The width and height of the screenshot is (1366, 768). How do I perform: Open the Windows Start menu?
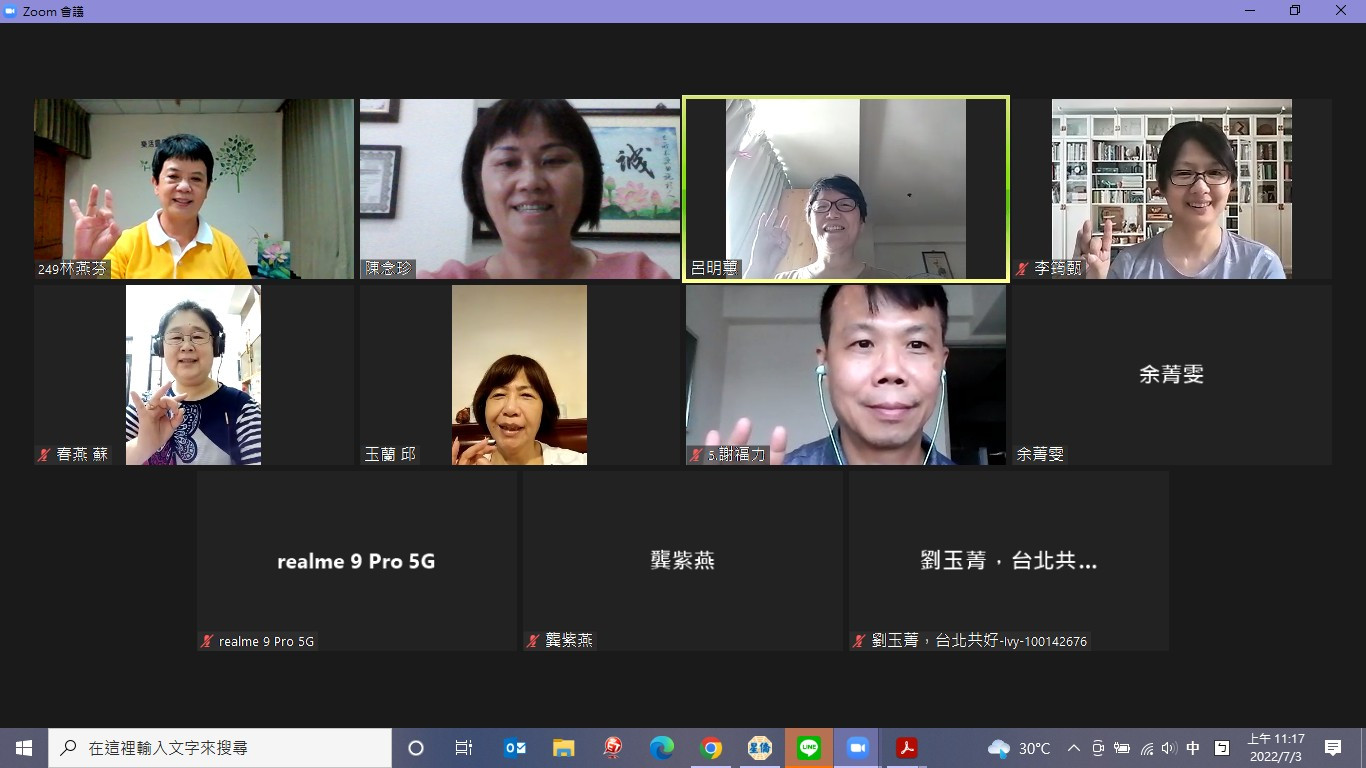point(24,748)
